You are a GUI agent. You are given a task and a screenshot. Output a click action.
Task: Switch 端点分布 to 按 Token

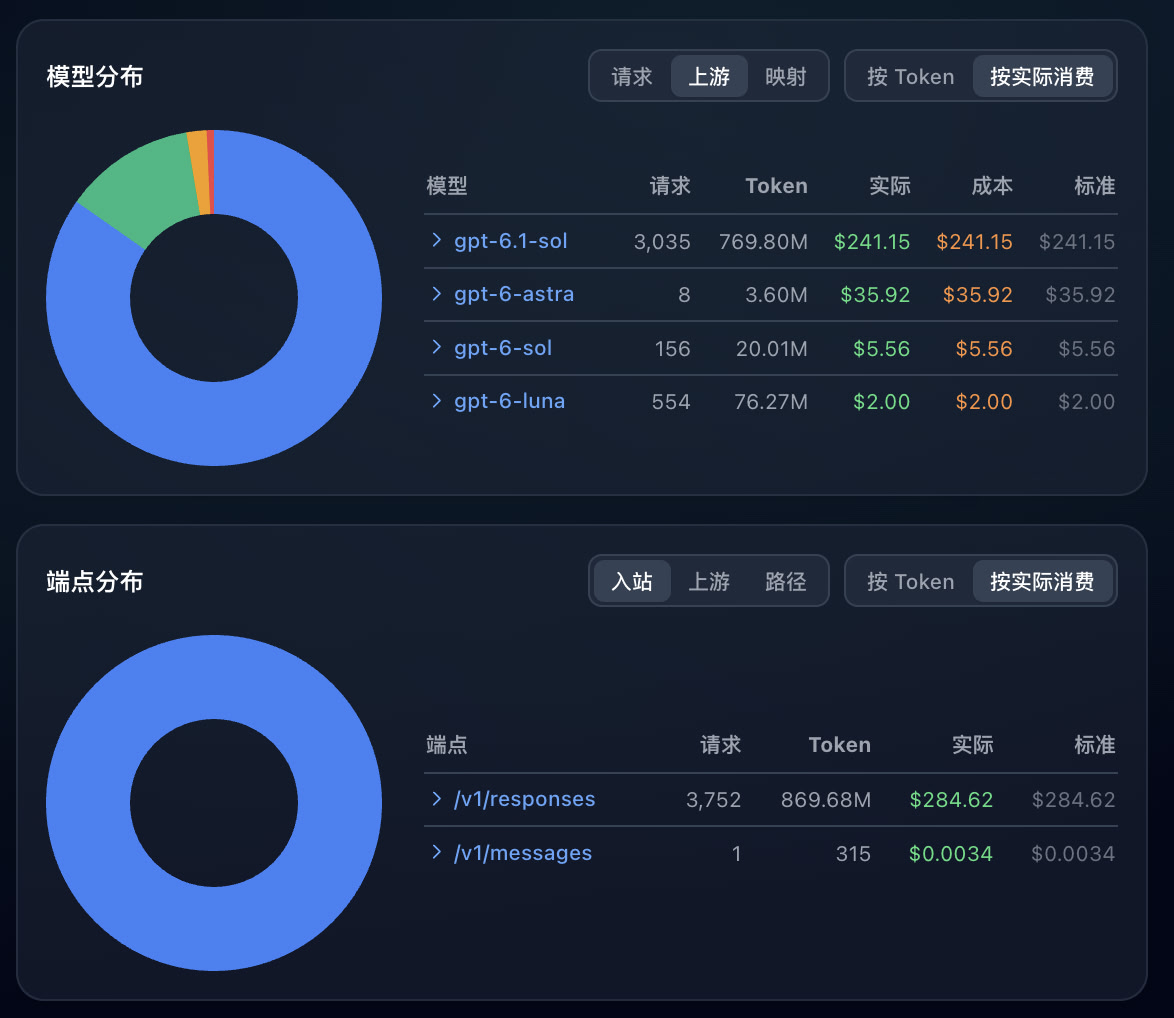tap(910, 582)
